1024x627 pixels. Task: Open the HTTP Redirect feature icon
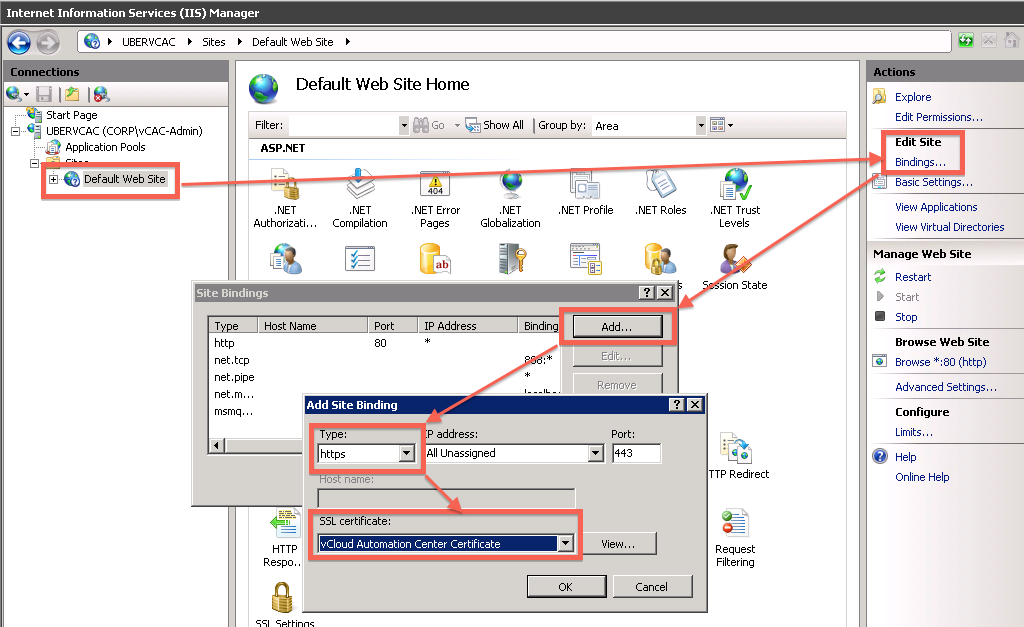pyautogui.click(x=736, y=449)
